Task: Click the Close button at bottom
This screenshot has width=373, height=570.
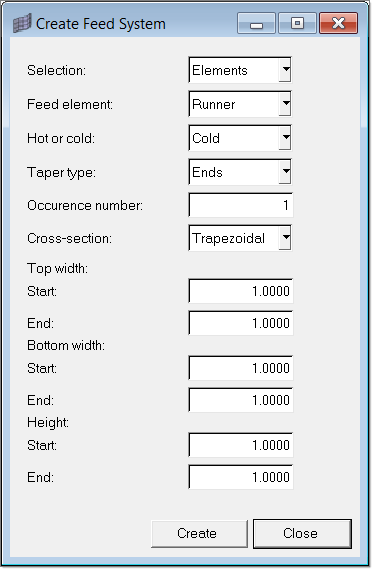Action: [x=302, y=534]
